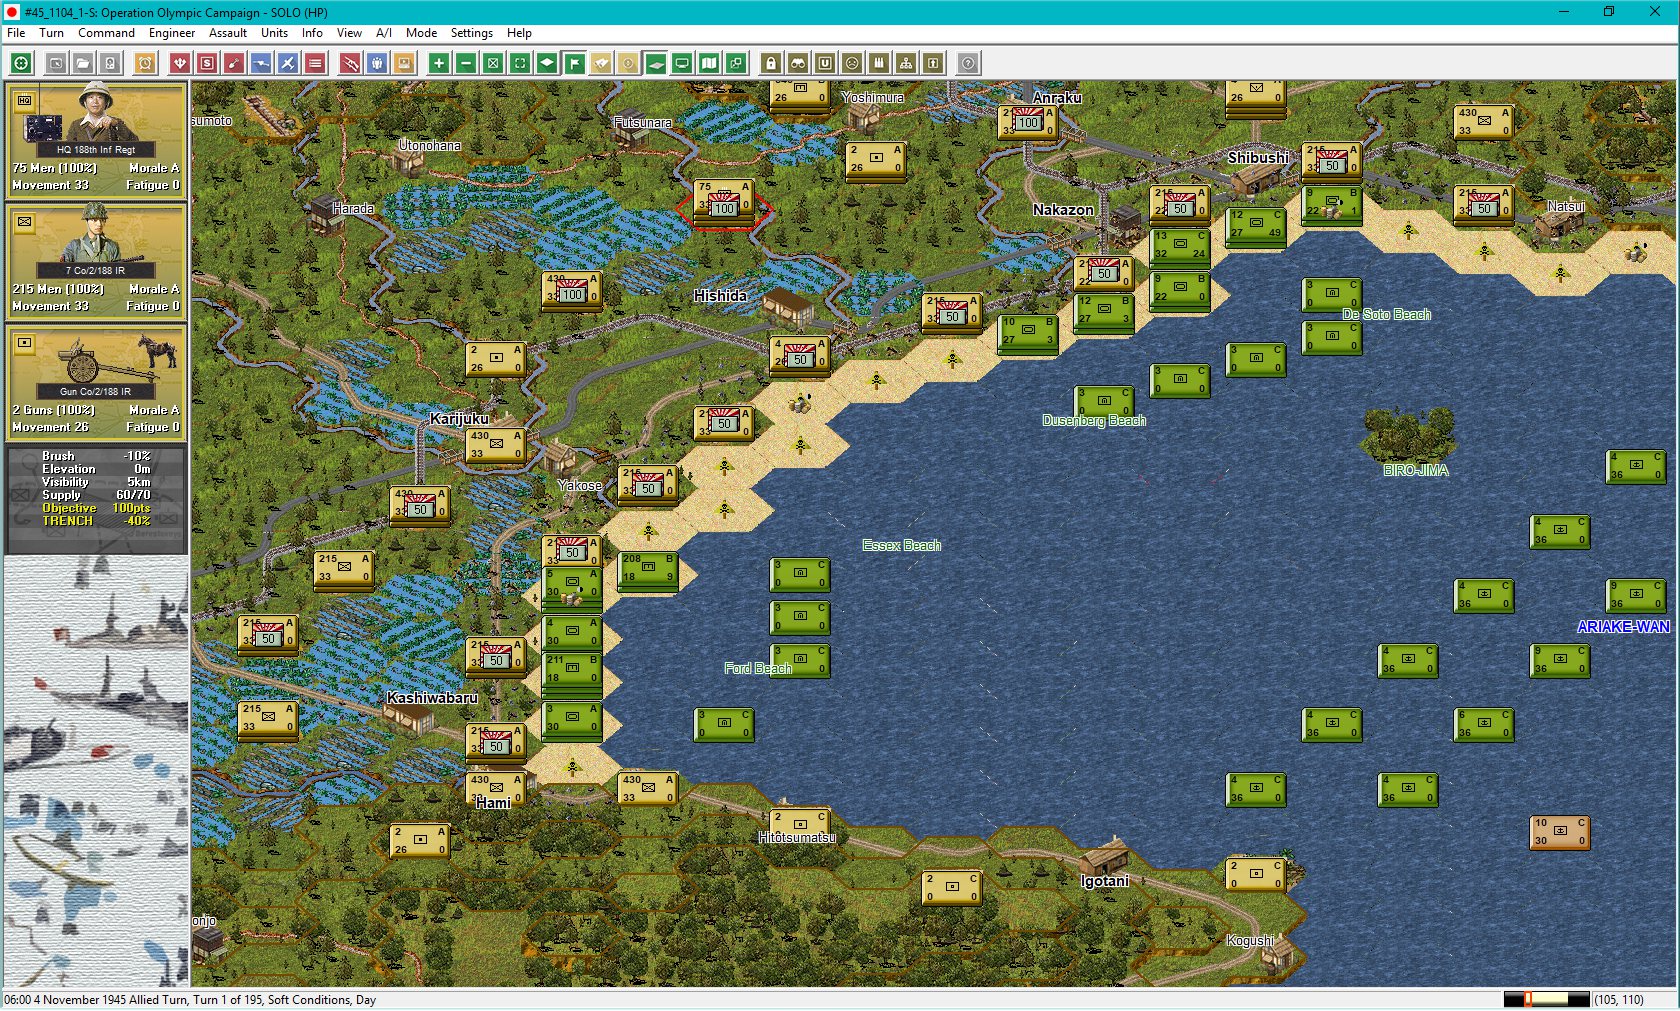Open the Command menu
1680x1011 pixels.
[106, 33]
